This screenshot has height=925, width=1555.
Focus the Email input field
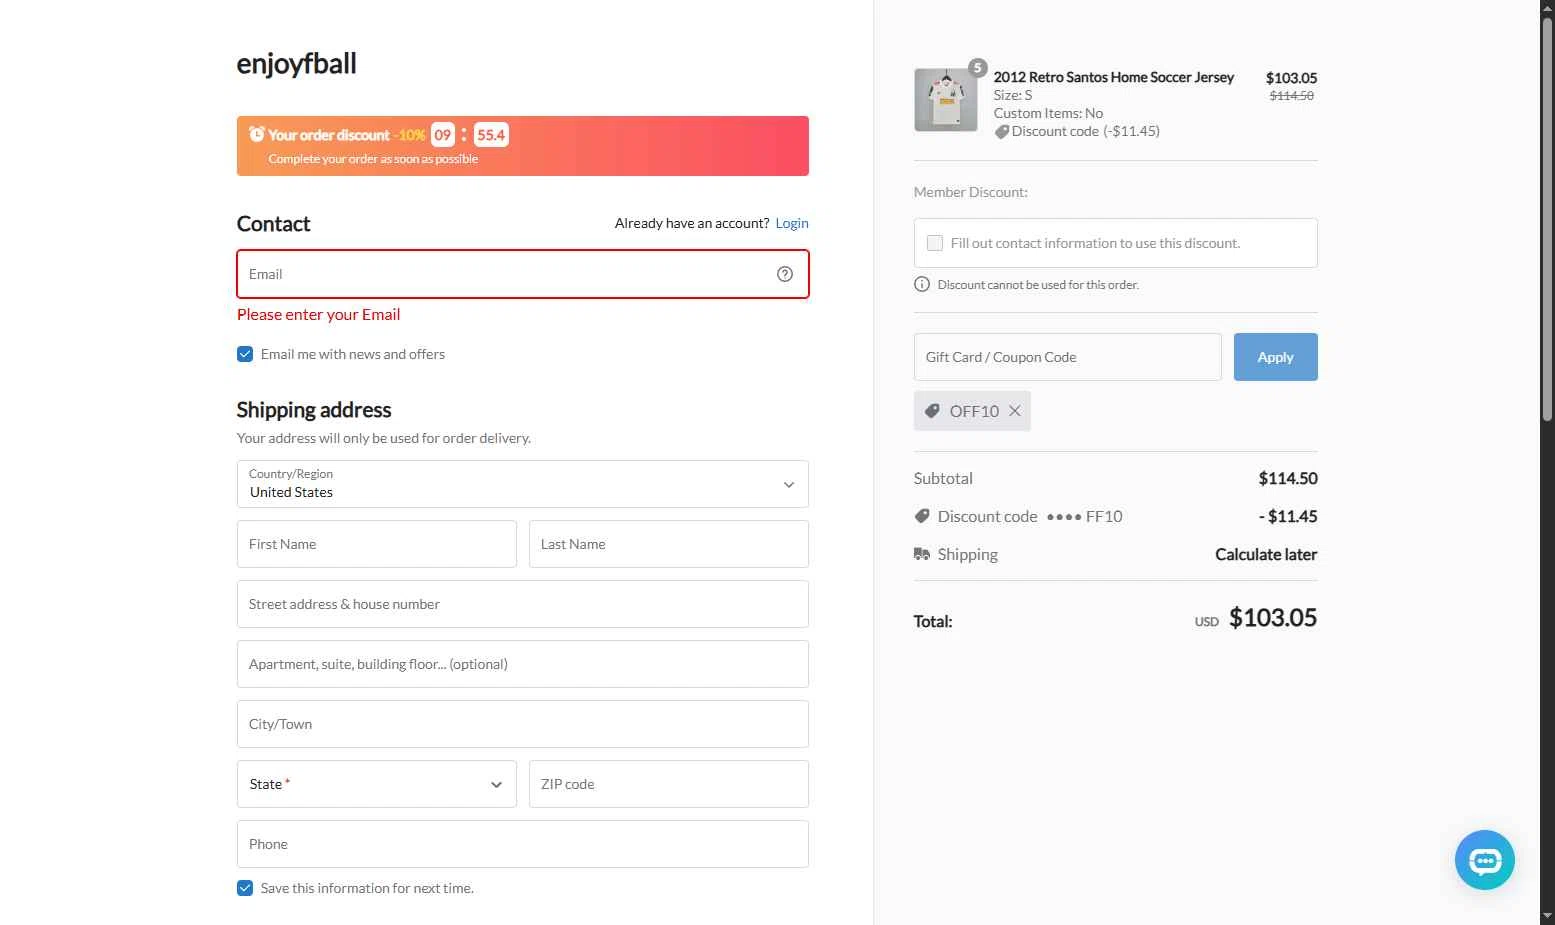point(523,274)
